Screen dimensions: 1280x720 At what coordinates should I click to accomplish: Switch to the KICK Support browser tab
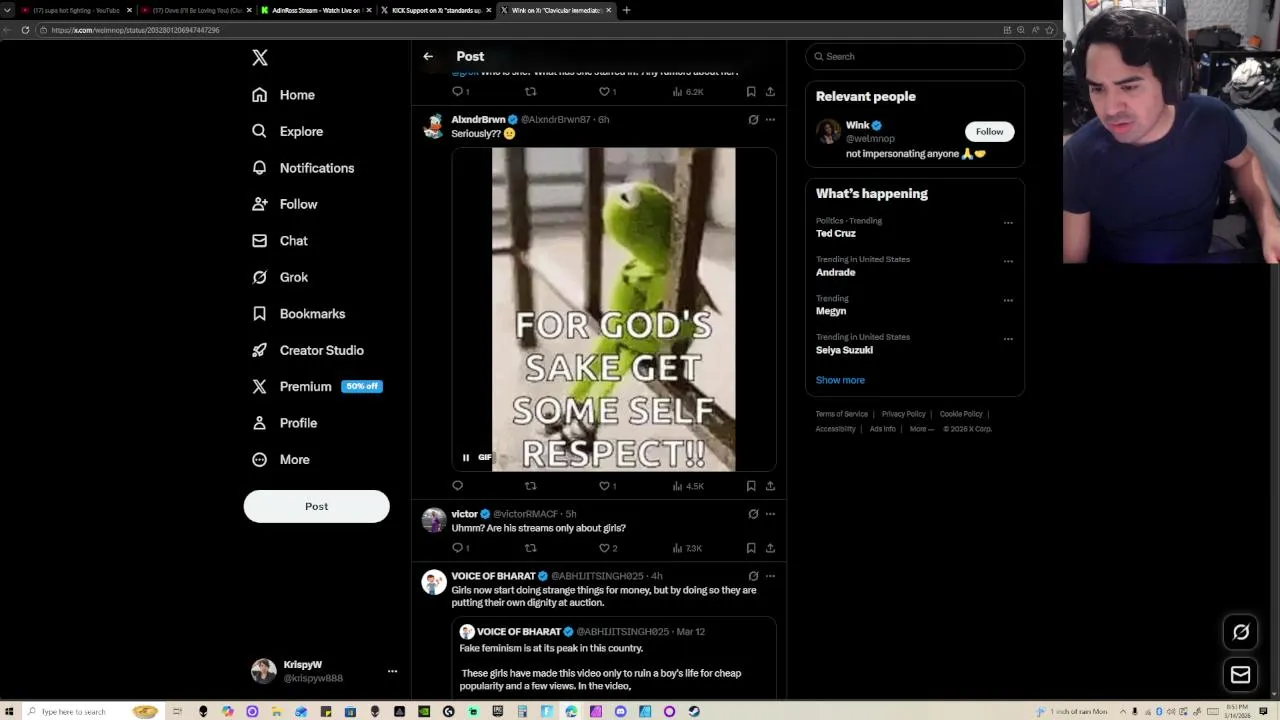[x=435, y=10]
